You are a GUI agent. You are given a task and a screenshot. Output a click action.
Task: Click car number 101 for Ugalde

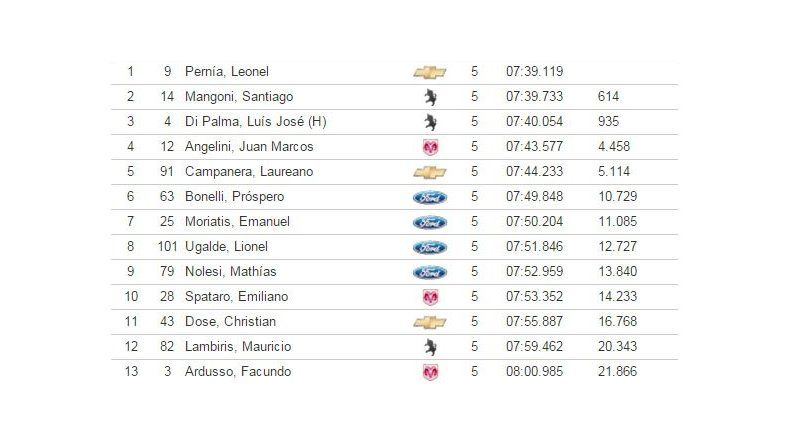(163, 247)
